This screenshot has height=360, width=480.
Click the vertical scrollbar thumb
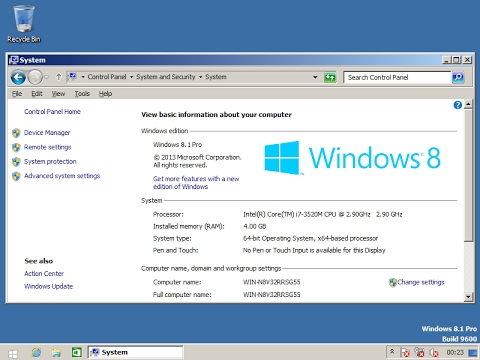468,175
